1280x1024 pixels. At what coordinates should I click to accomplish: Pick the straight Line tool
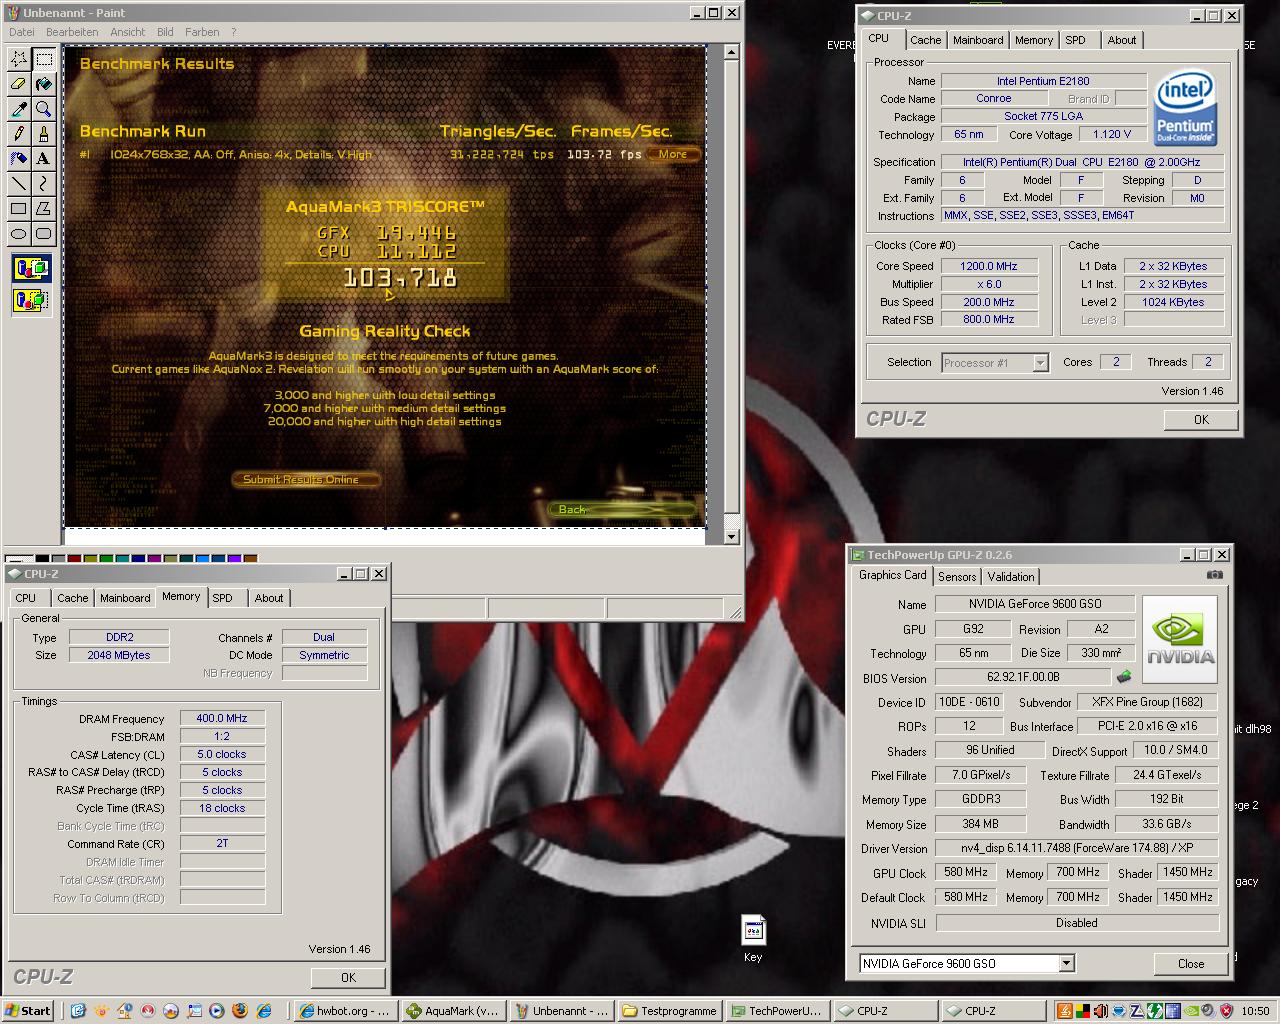point(18,184)
